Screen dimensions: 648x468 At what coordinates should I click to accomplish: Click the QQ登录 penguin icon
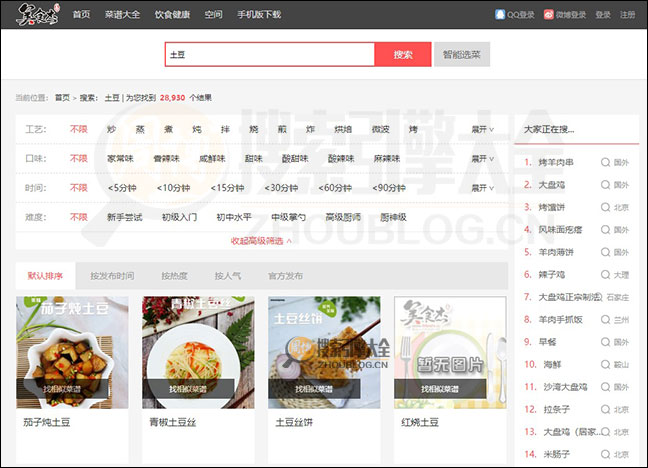[500, 15]
